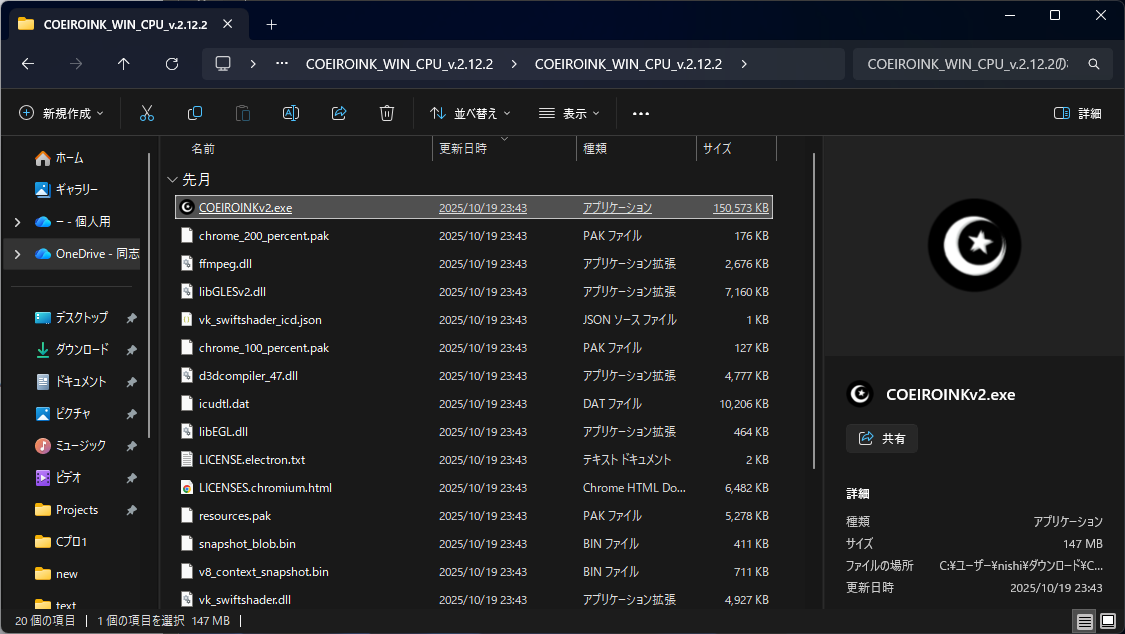Sort by the 種類 column header

595,148
